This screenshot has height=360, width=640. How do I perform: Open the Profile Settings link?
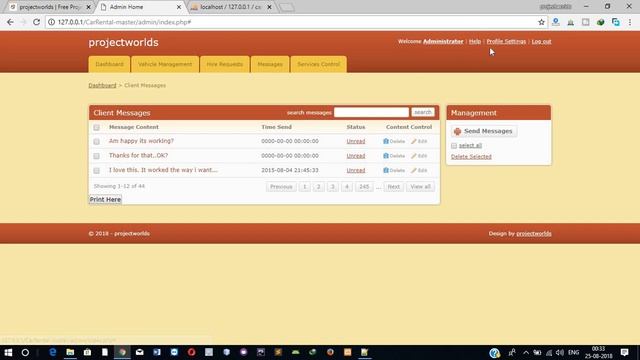[506, 41]
